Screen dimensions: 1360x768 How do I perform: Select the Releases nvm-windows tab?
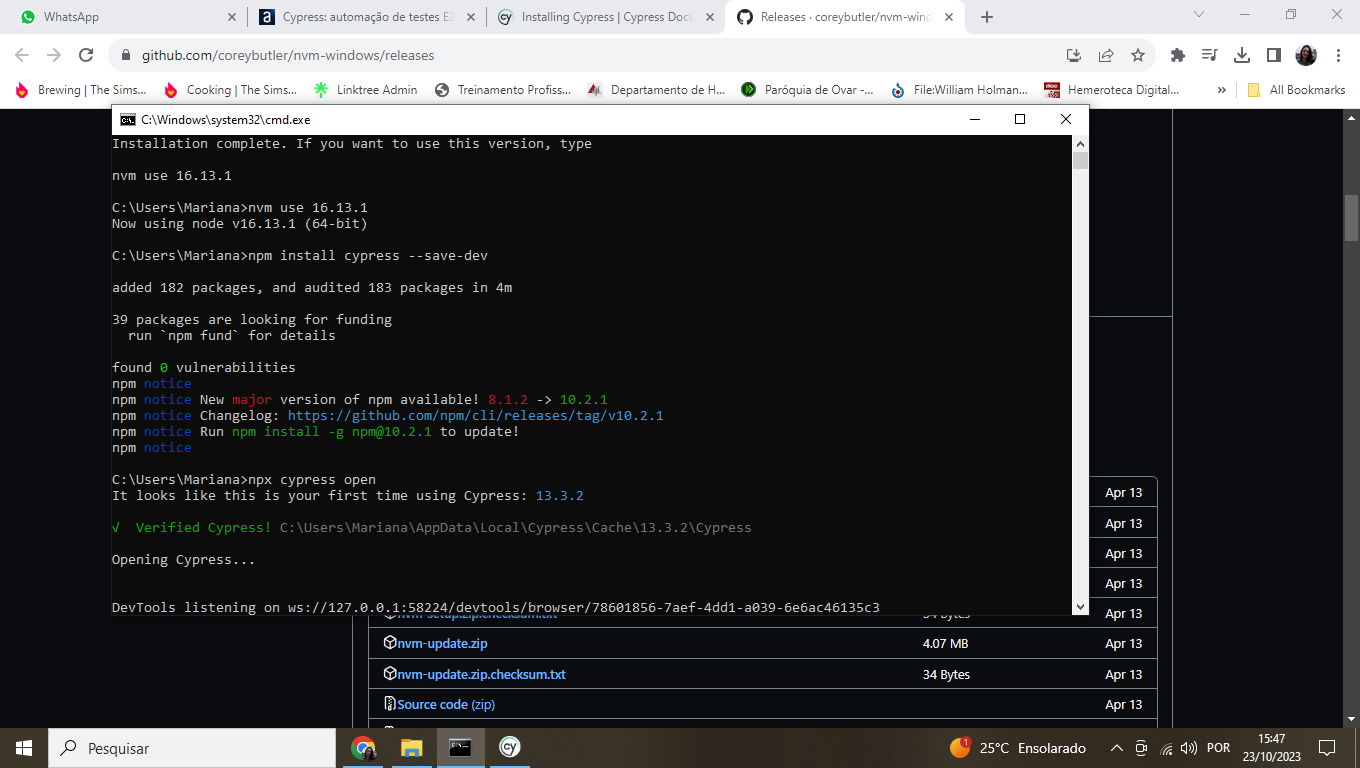pos(846,17)
